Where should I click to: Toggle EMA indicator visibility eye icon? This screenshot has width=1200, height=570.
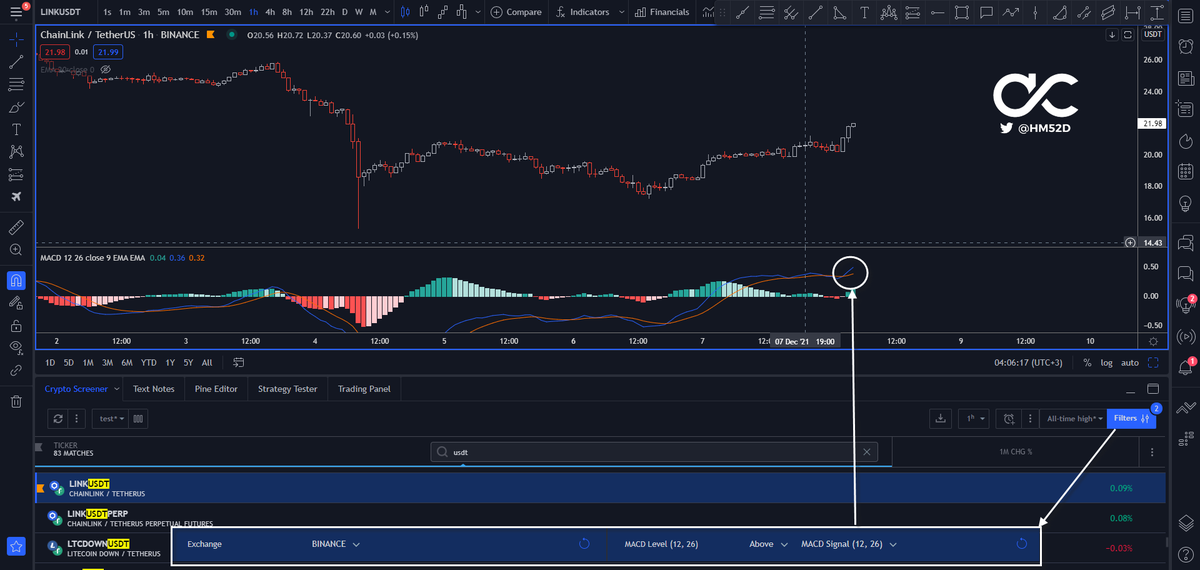pyautogui.click(x=105, y=70)
